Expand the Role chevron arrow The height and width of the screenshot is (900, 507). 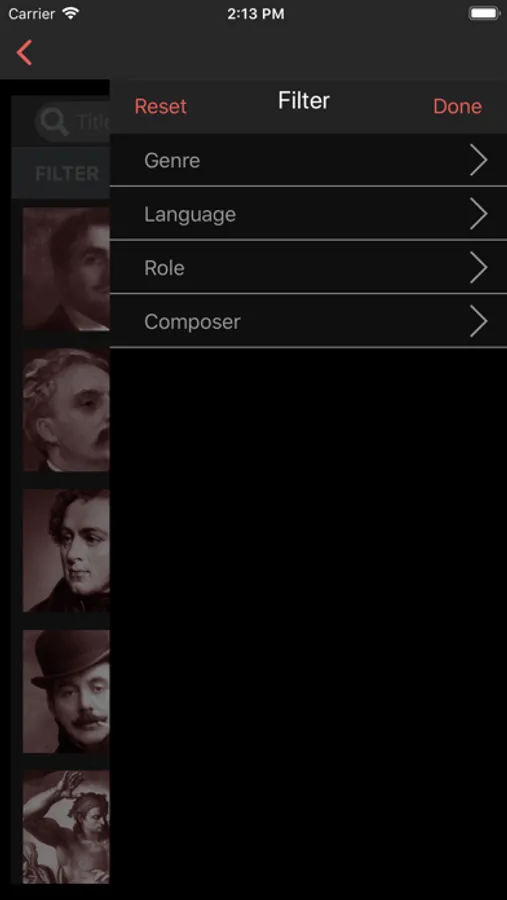478,267
